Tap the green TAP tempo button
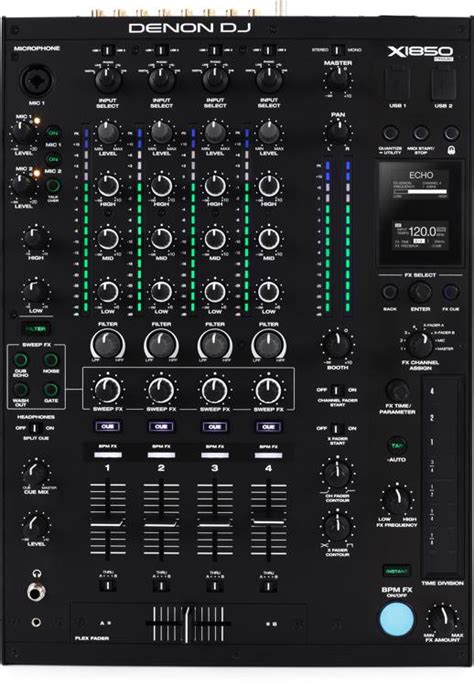 click(x=397, y=445)
